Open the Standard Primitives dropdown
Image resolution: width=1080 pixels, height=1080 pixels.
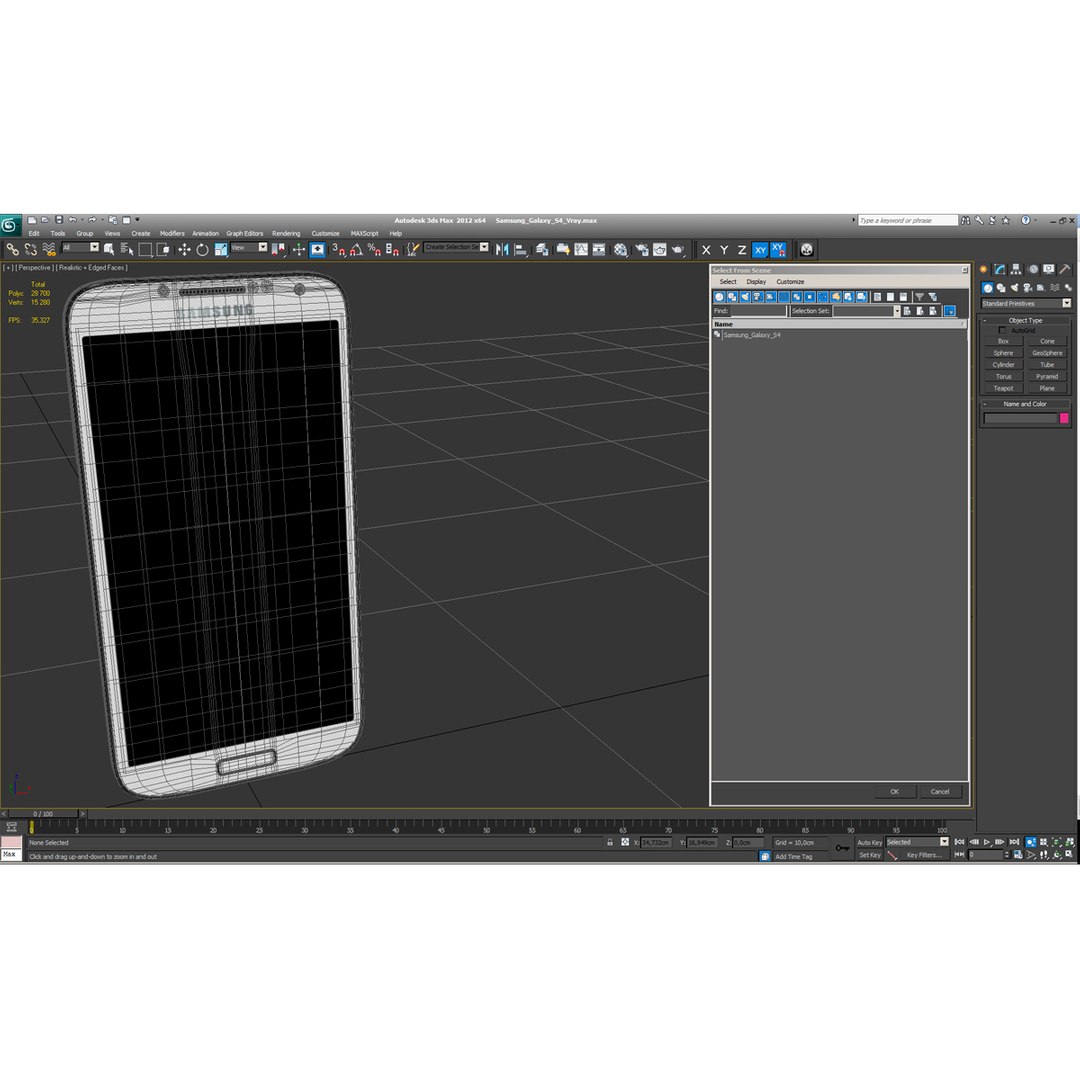point(1026,304)
